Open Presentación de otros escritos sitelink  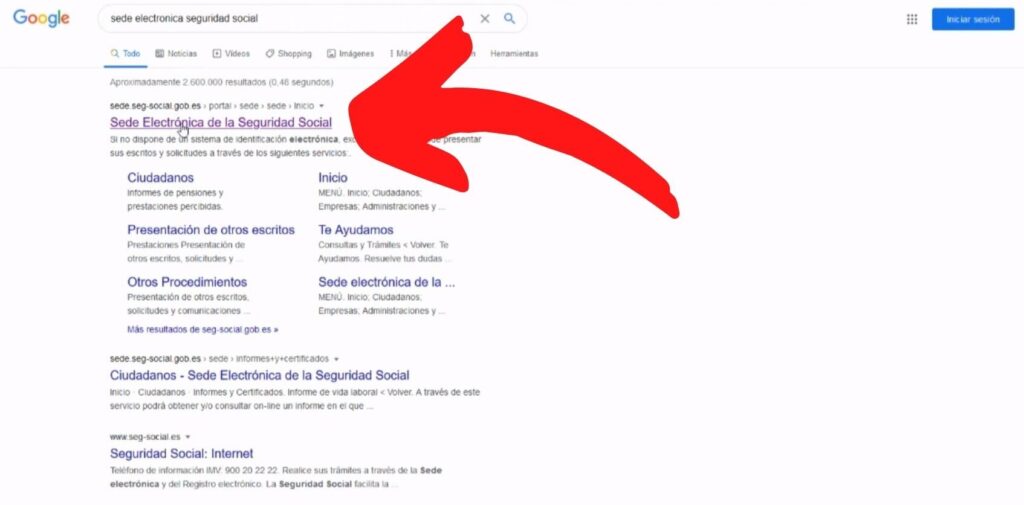211,230
